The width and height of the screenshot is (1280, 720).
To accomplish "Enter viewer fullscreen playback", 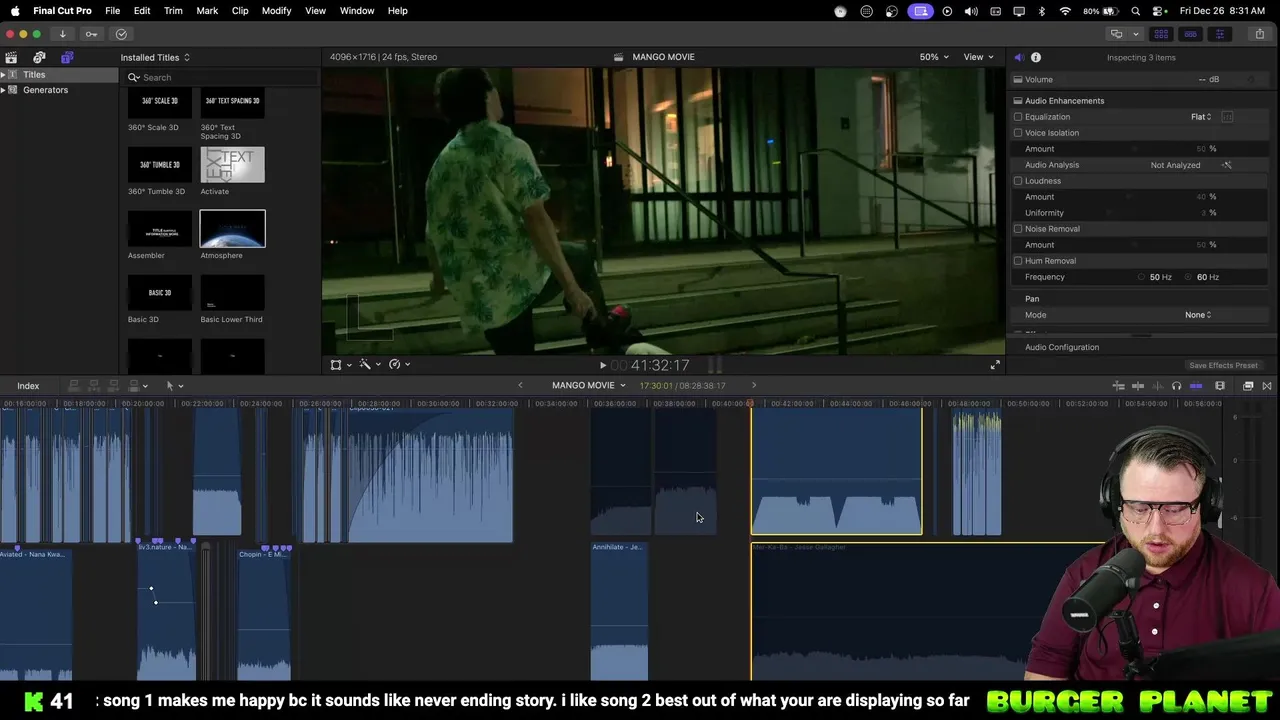I will point(995,365).
